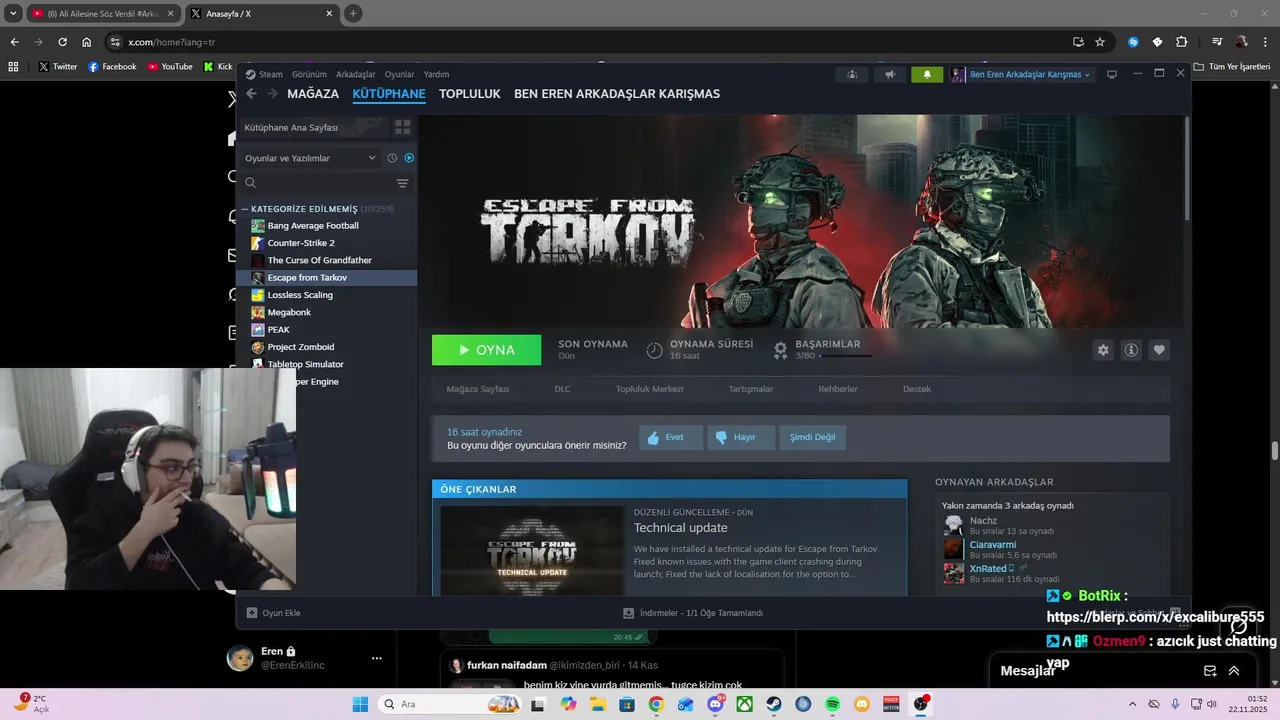Open Tartışmalar link
1280x720 pixels.
pos(751,389)
